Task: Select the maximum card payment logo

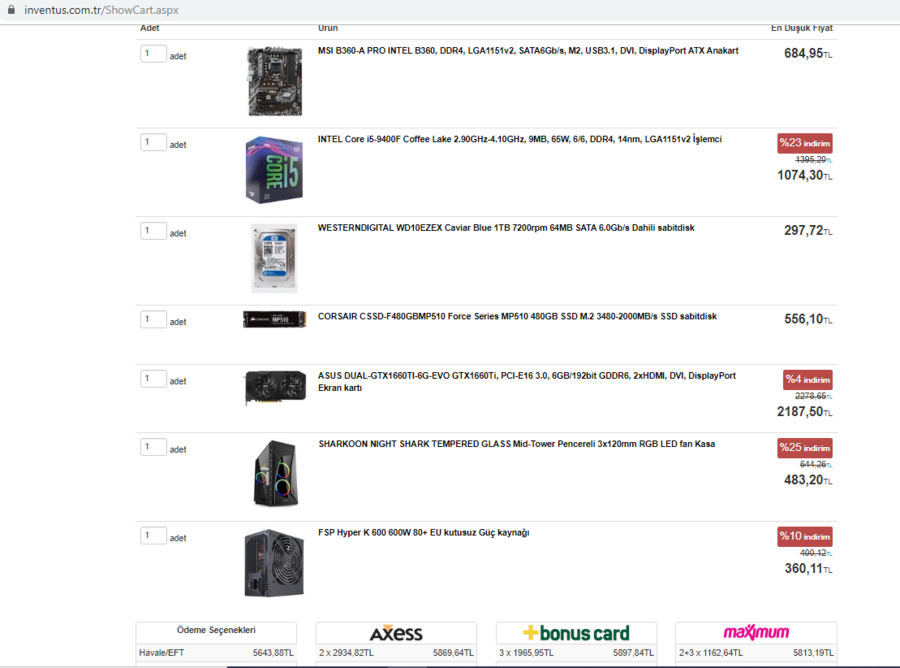Action: [756, 633]
